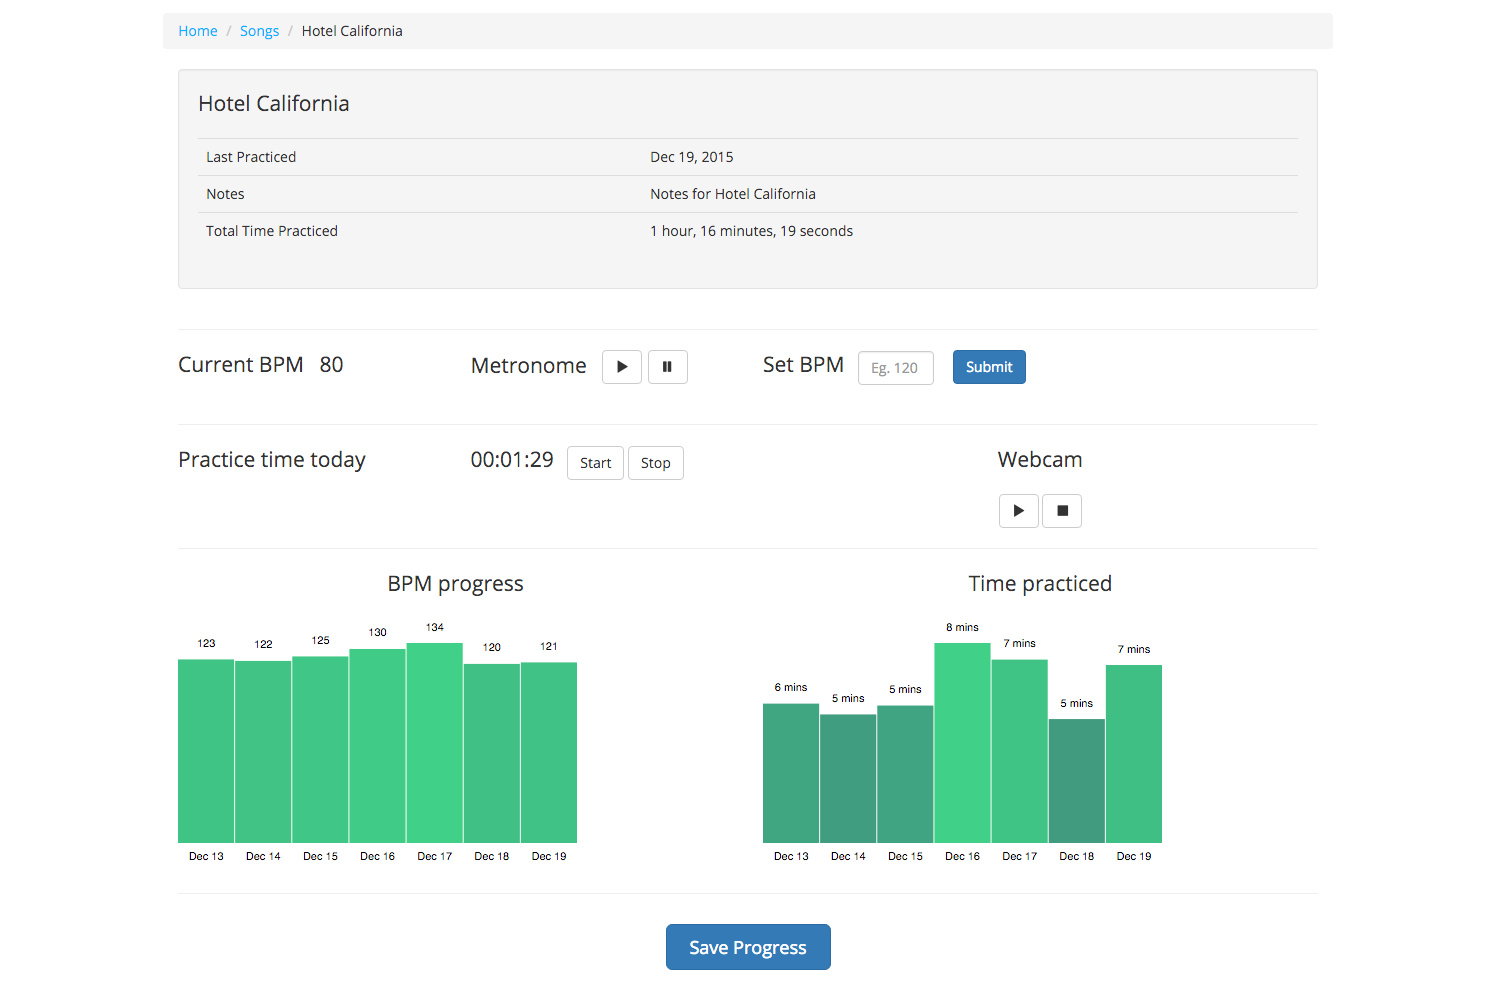Select the Dec 13 bar in Time practiced
Viewport: 1490px width, 985px height.
(791, 773)
